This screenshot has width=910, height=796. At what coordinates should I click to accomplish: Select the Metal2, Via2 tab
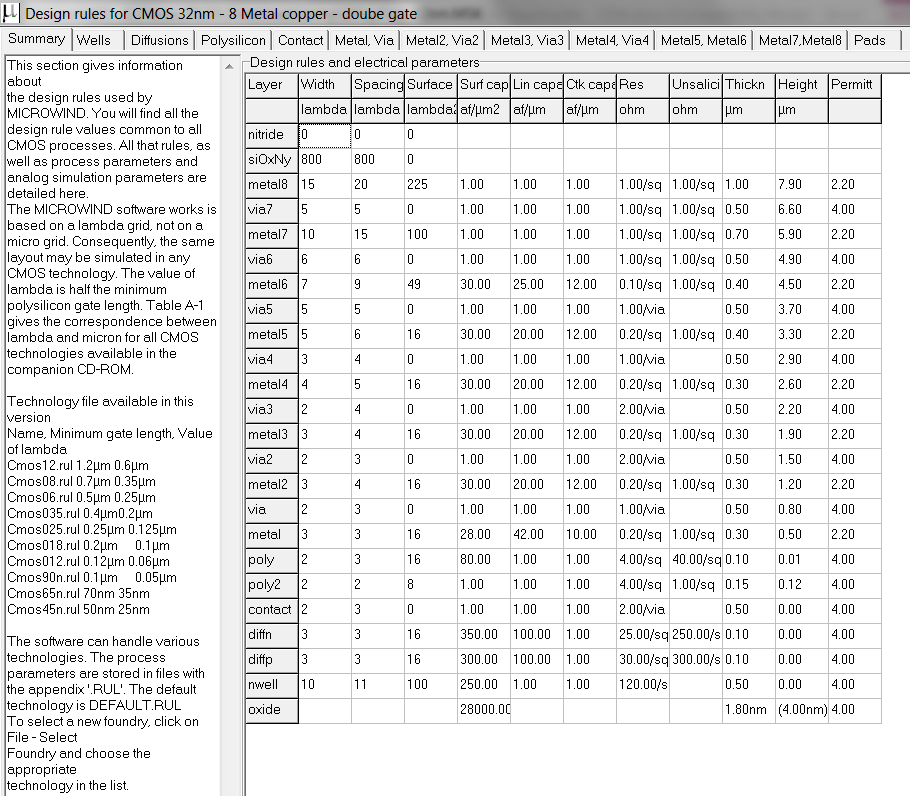click(x=442, y=40)
